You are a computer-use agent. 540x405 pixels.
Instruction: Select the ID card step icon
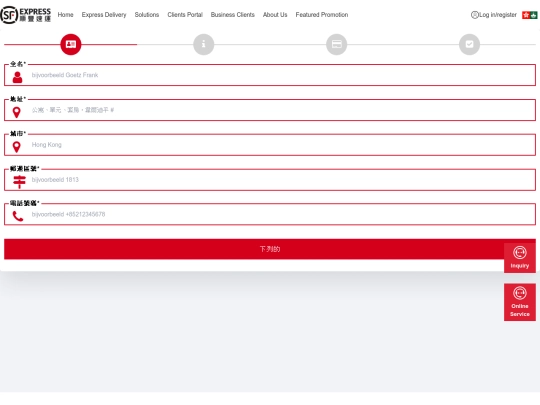[71, 44]
